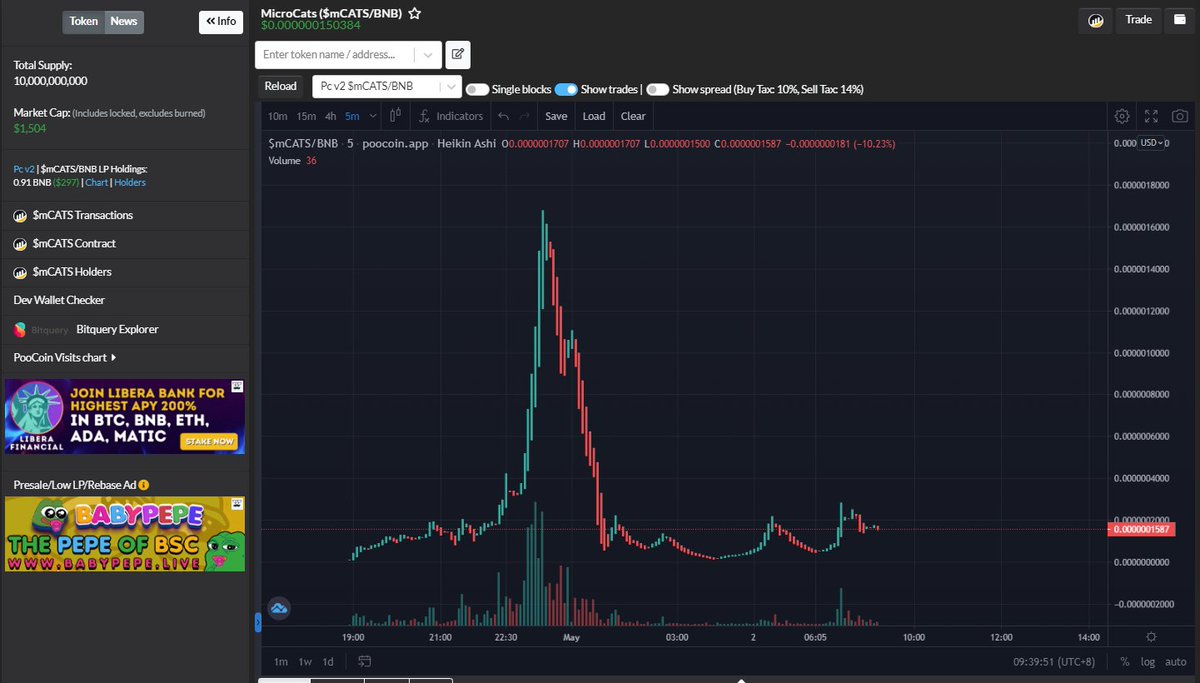1200x683 pixels.
Task: Open the PooCoin charts logo button
Action: tap(1096, 20)
